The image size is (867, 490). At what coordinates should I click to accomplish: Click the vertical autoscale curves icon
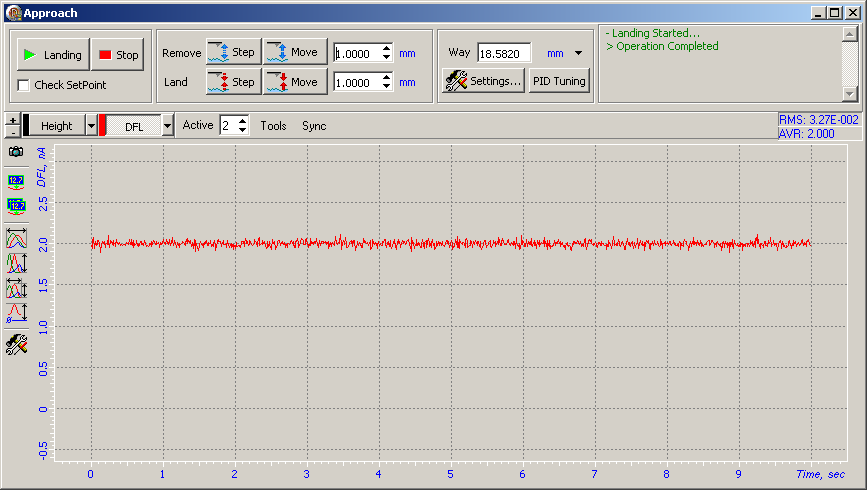click(17, 263)
